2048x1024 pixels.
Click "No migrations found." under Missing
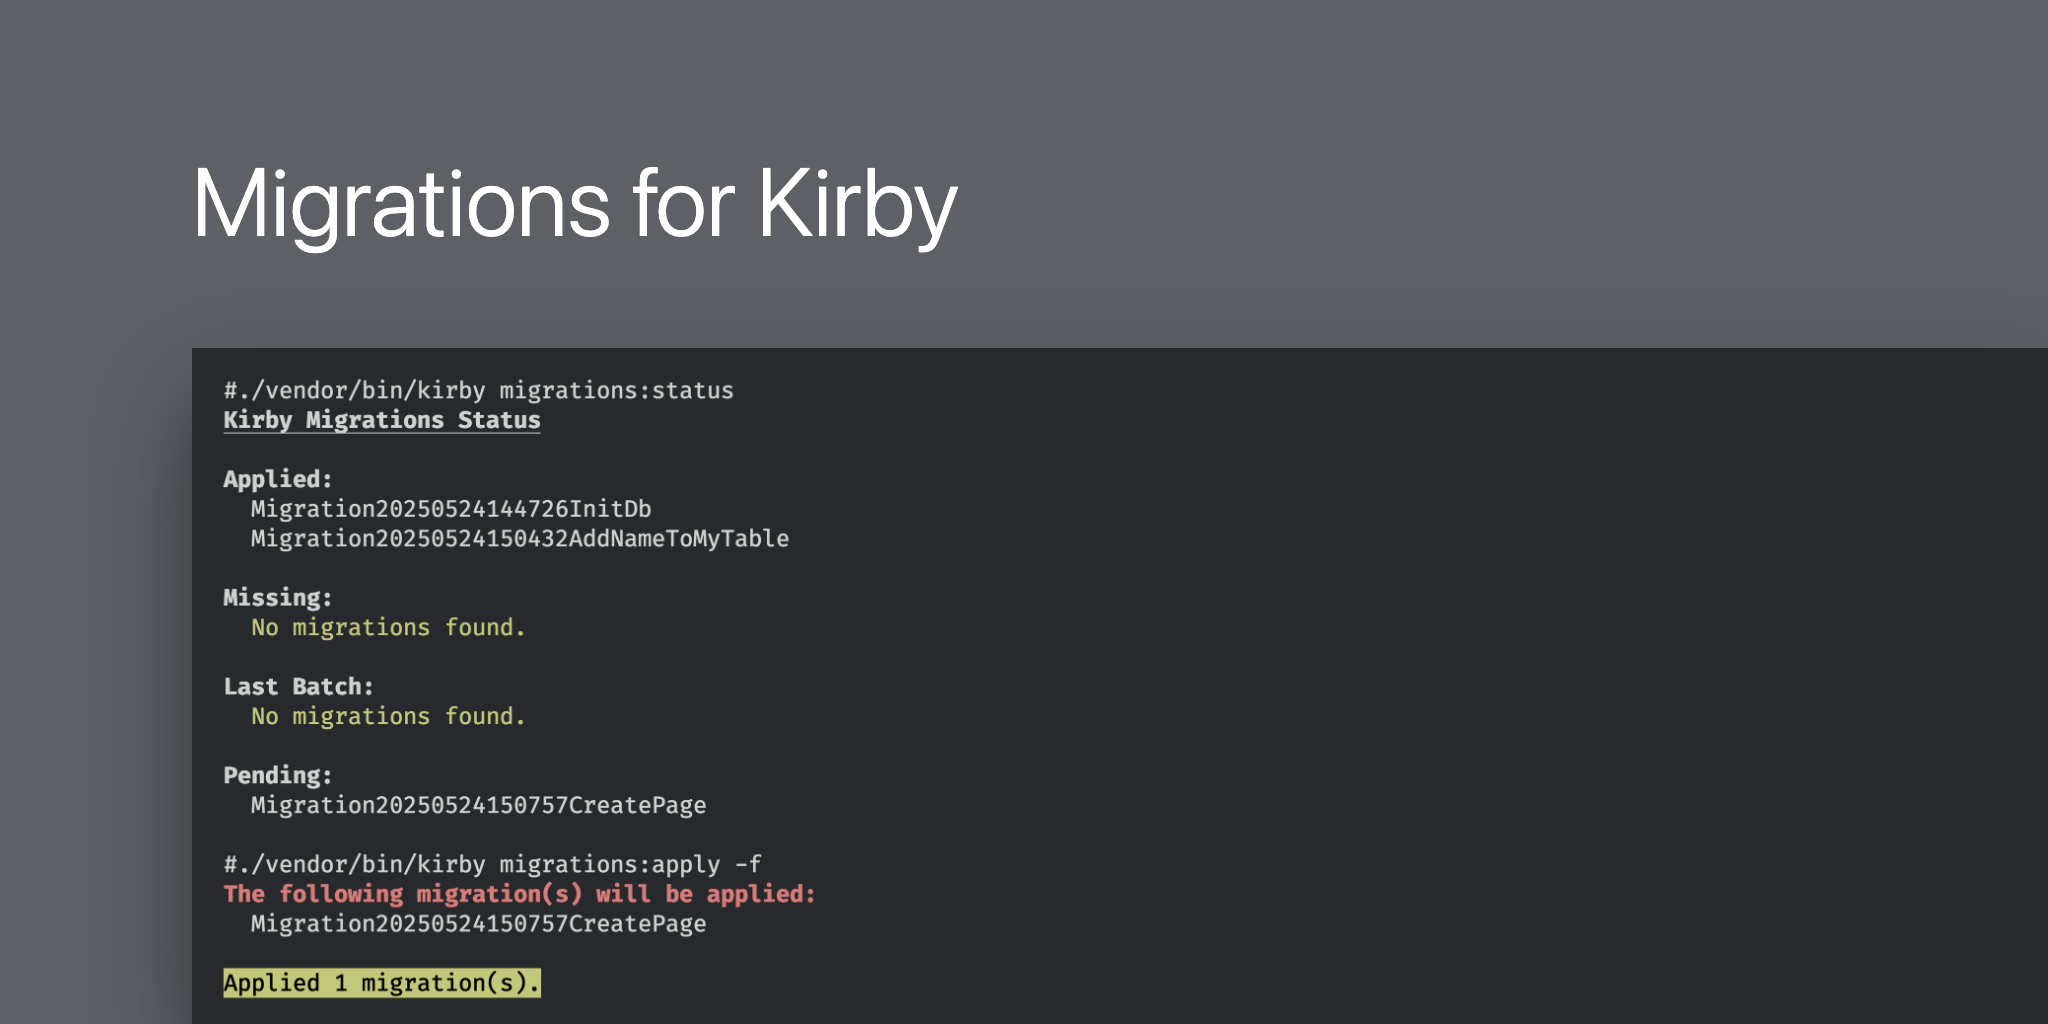(388, 628)
